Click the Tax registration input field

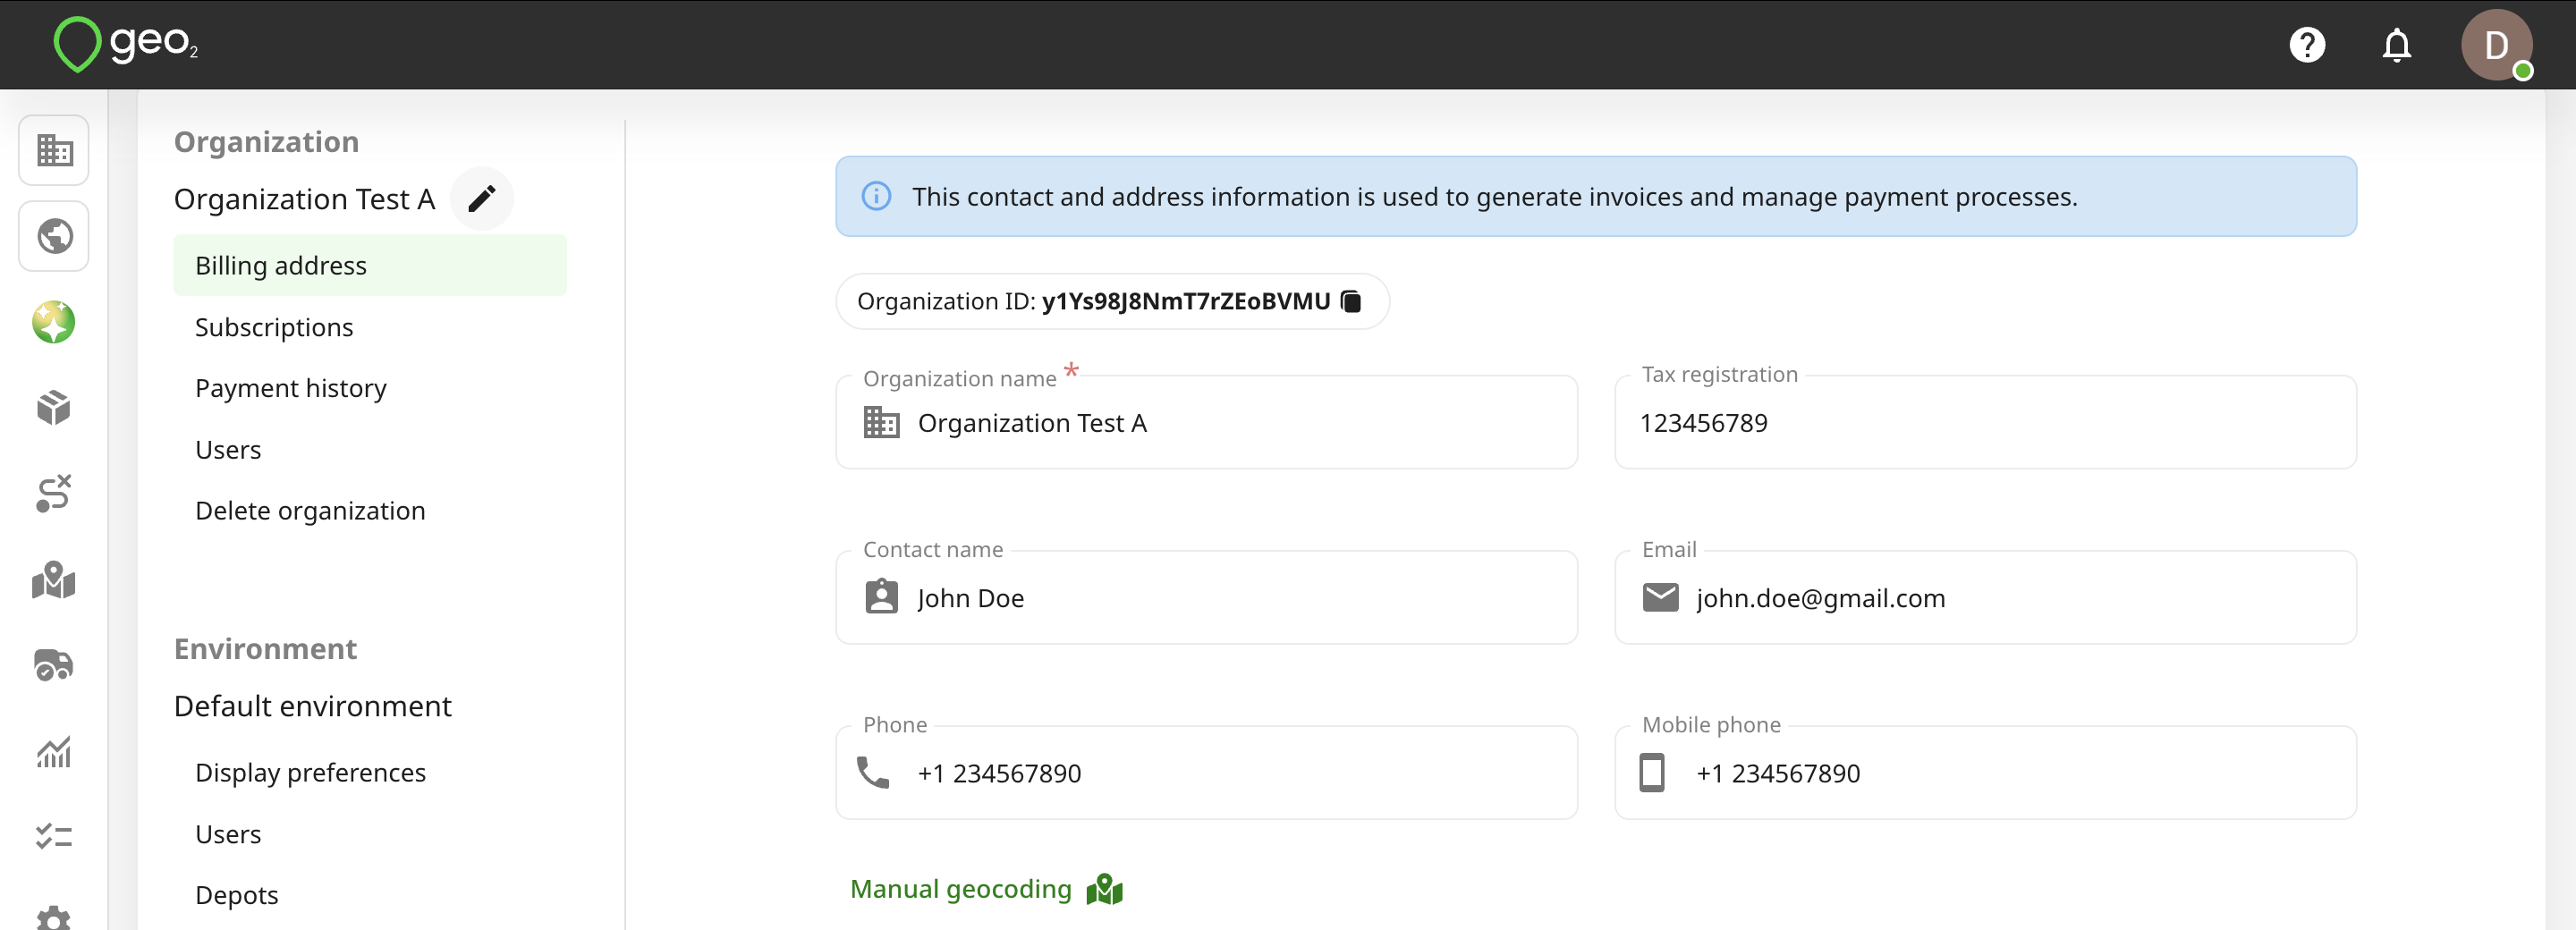[1985, 422]
